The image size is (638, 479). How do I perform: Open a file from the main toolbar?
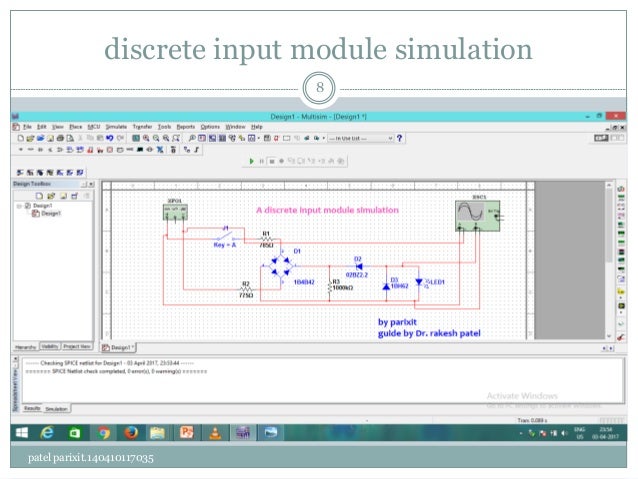coord(30,138)
